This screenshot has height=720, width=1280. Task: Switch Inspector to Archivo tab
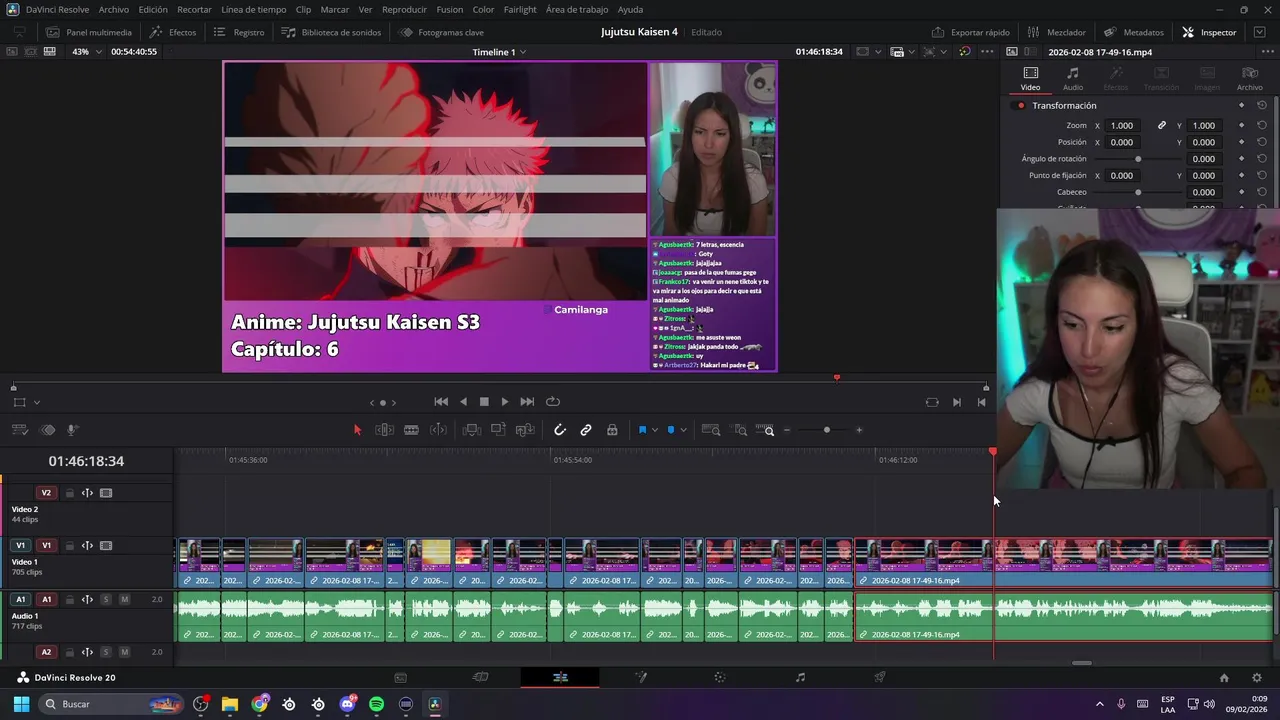(x=1249, y=78)
